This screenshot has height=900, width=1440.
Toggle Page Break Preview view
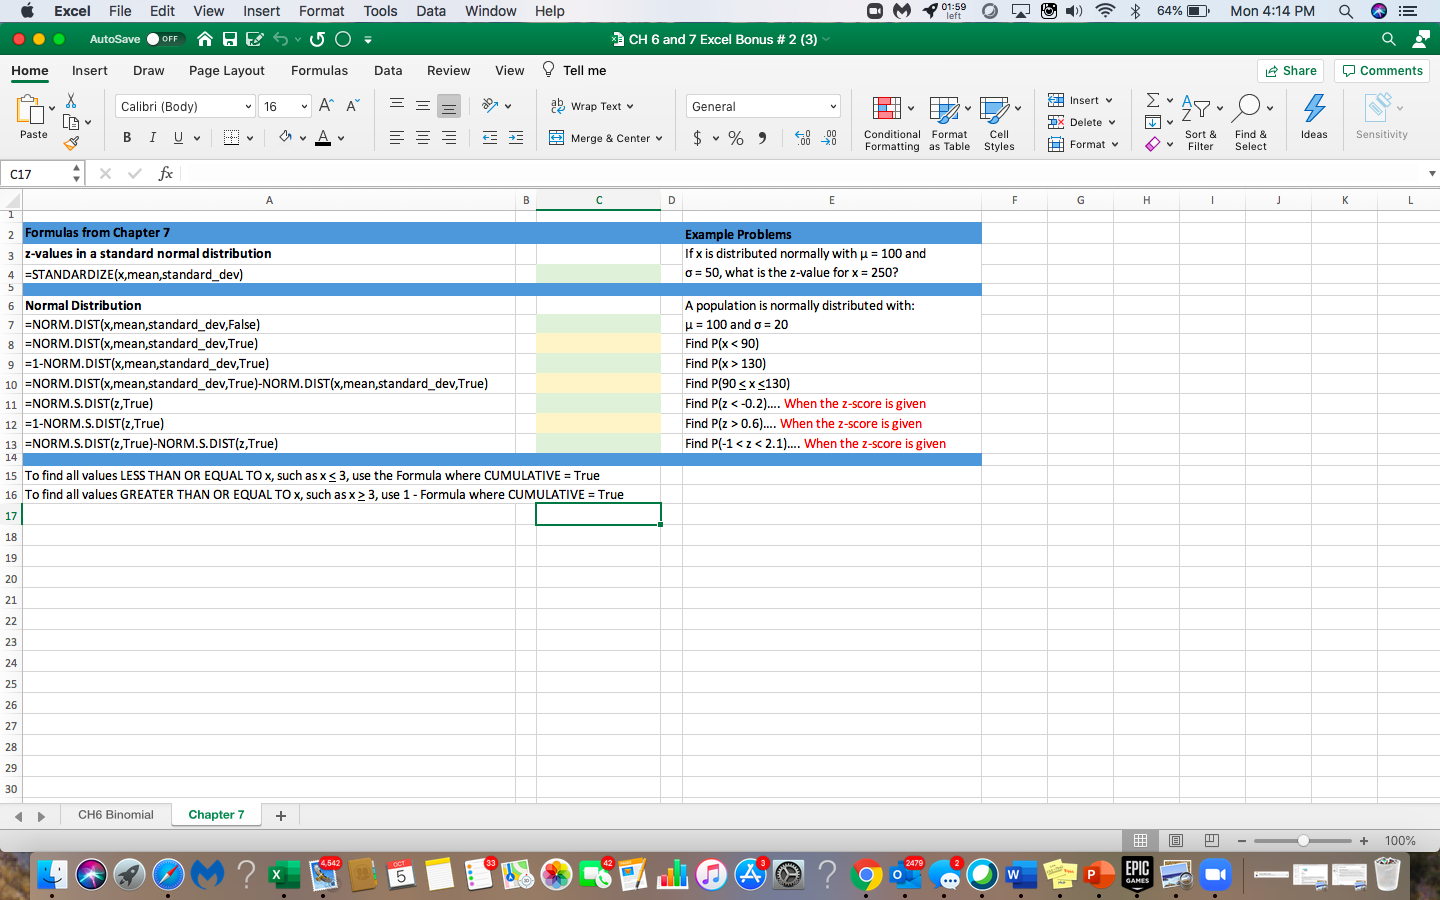[1212, 841]
